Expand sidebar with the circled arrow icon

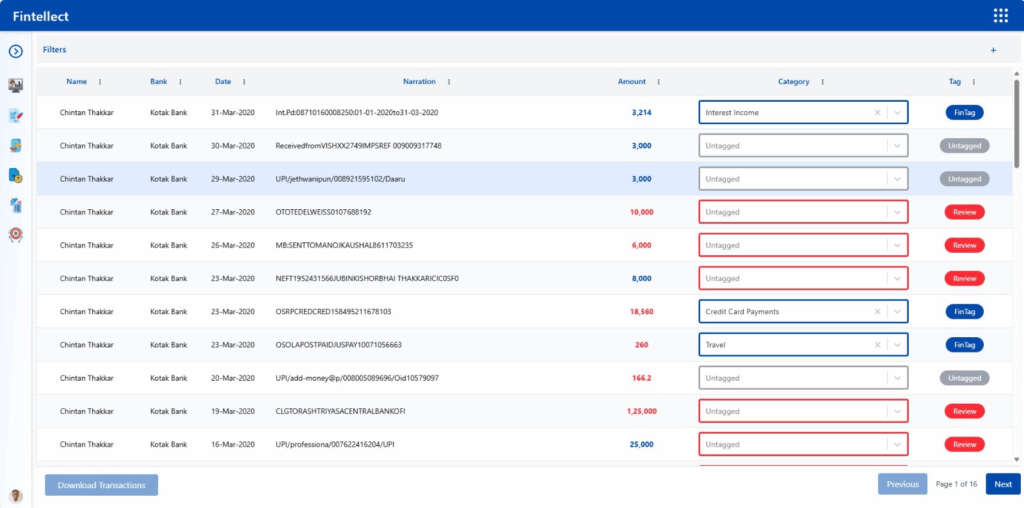click(x=16, y=51)
